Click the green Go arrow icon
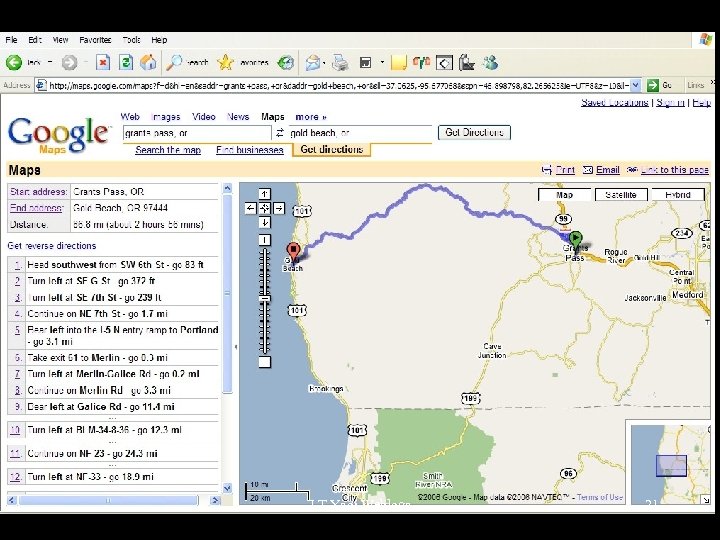The width and height of the screenshot is (720, 540). [652, 85]
